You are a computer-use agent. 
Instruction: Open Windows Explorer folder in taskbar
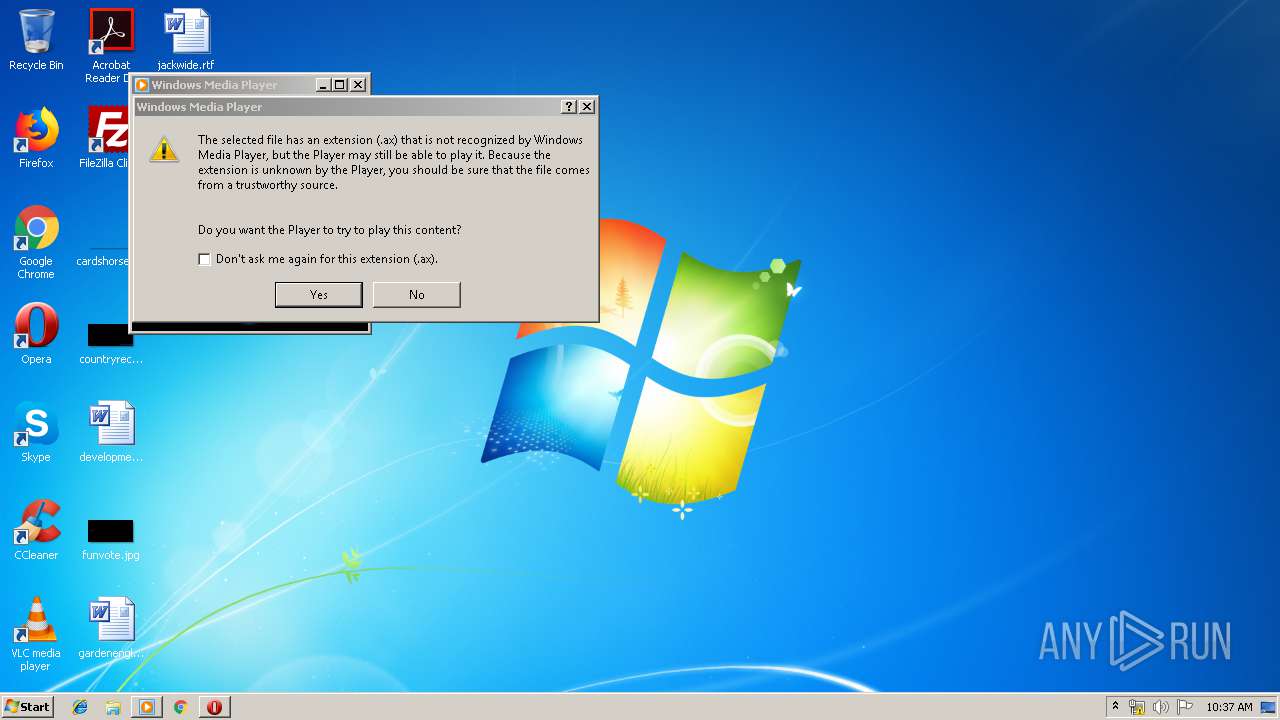[113, 707]
